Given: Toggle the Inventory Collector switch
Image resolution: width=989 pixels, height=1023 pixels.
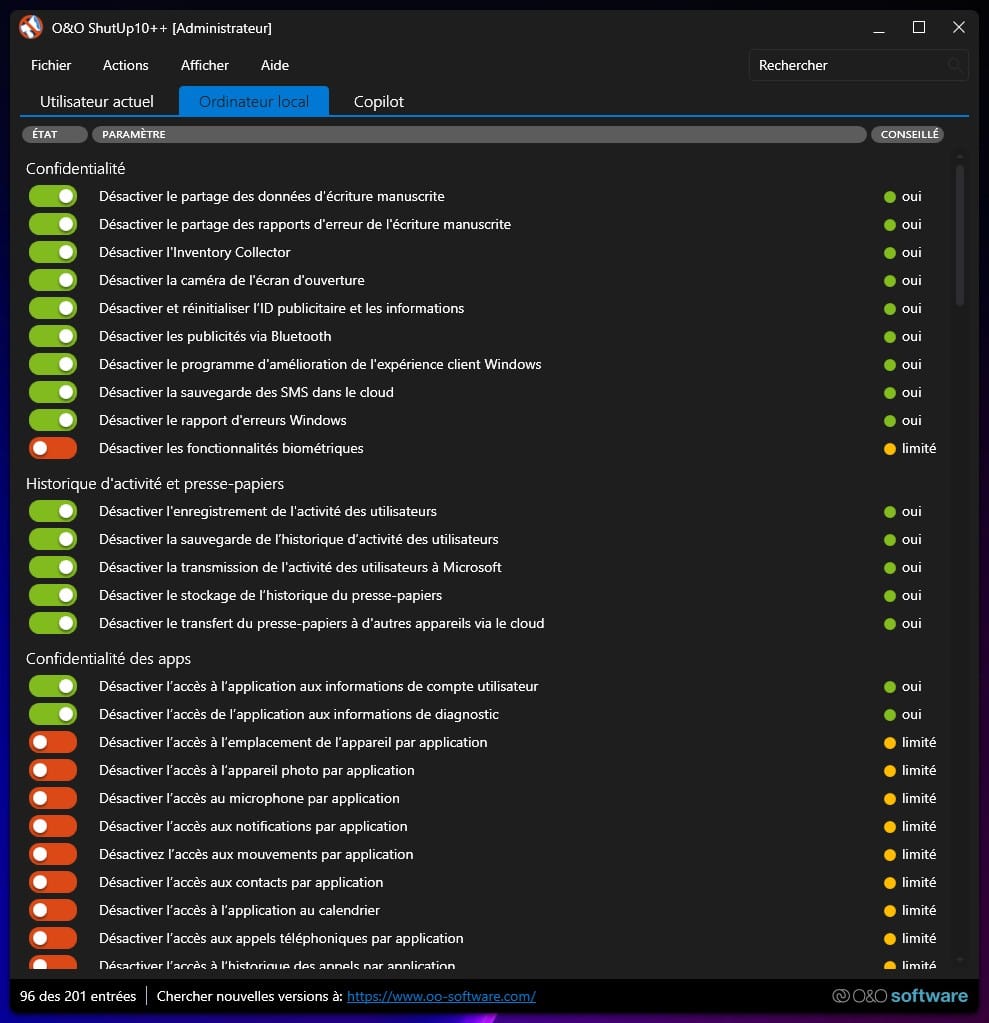Looking at the screenshot, I should point(53,252).
